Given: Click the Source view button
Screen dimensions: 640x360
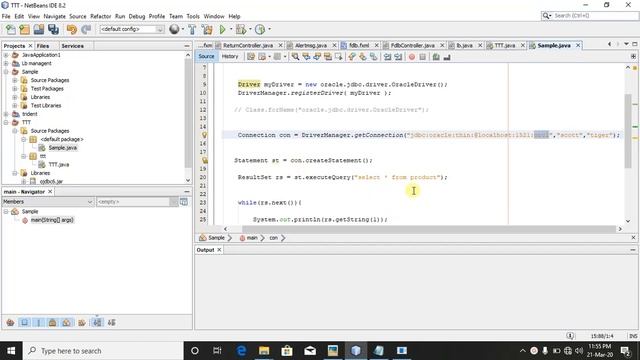Looking at the screenshot, I should coord(206,57).
